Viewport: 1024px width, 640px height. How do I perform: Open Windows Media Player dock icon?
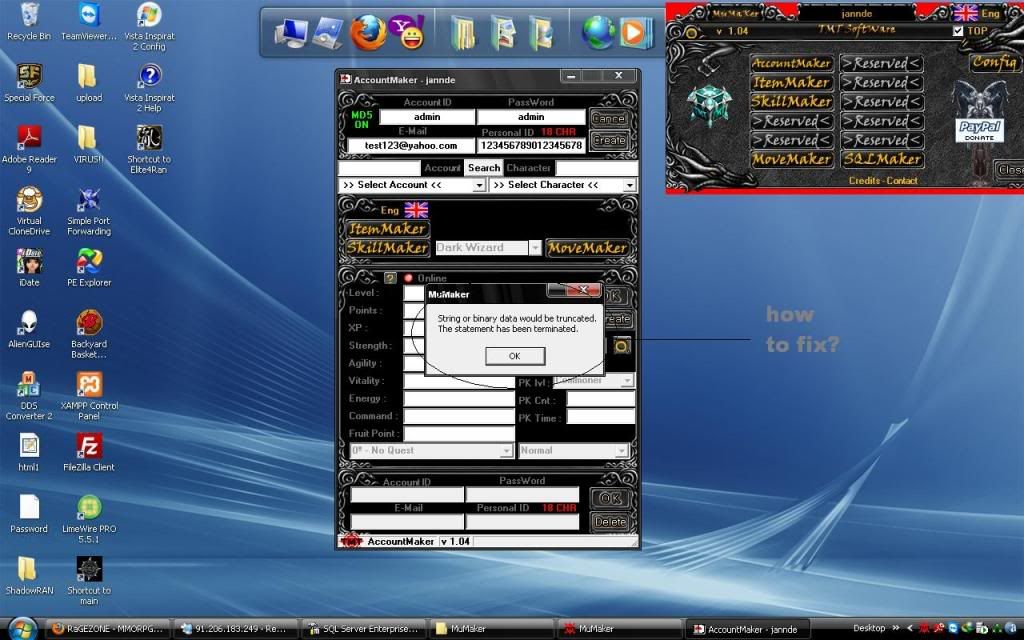pyautogui.click(x=636, y=33)
